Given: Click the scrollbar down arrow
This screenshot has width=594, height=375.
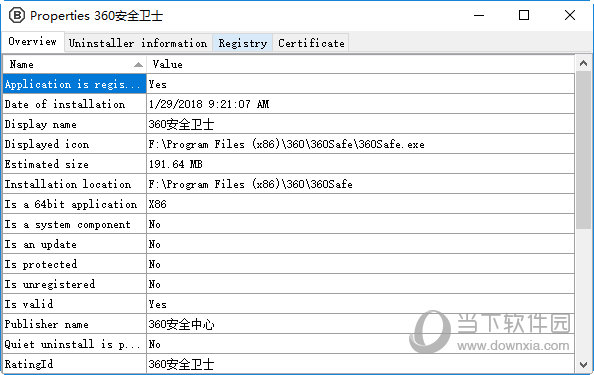Looking at the screenshot, I should point(583,364).
